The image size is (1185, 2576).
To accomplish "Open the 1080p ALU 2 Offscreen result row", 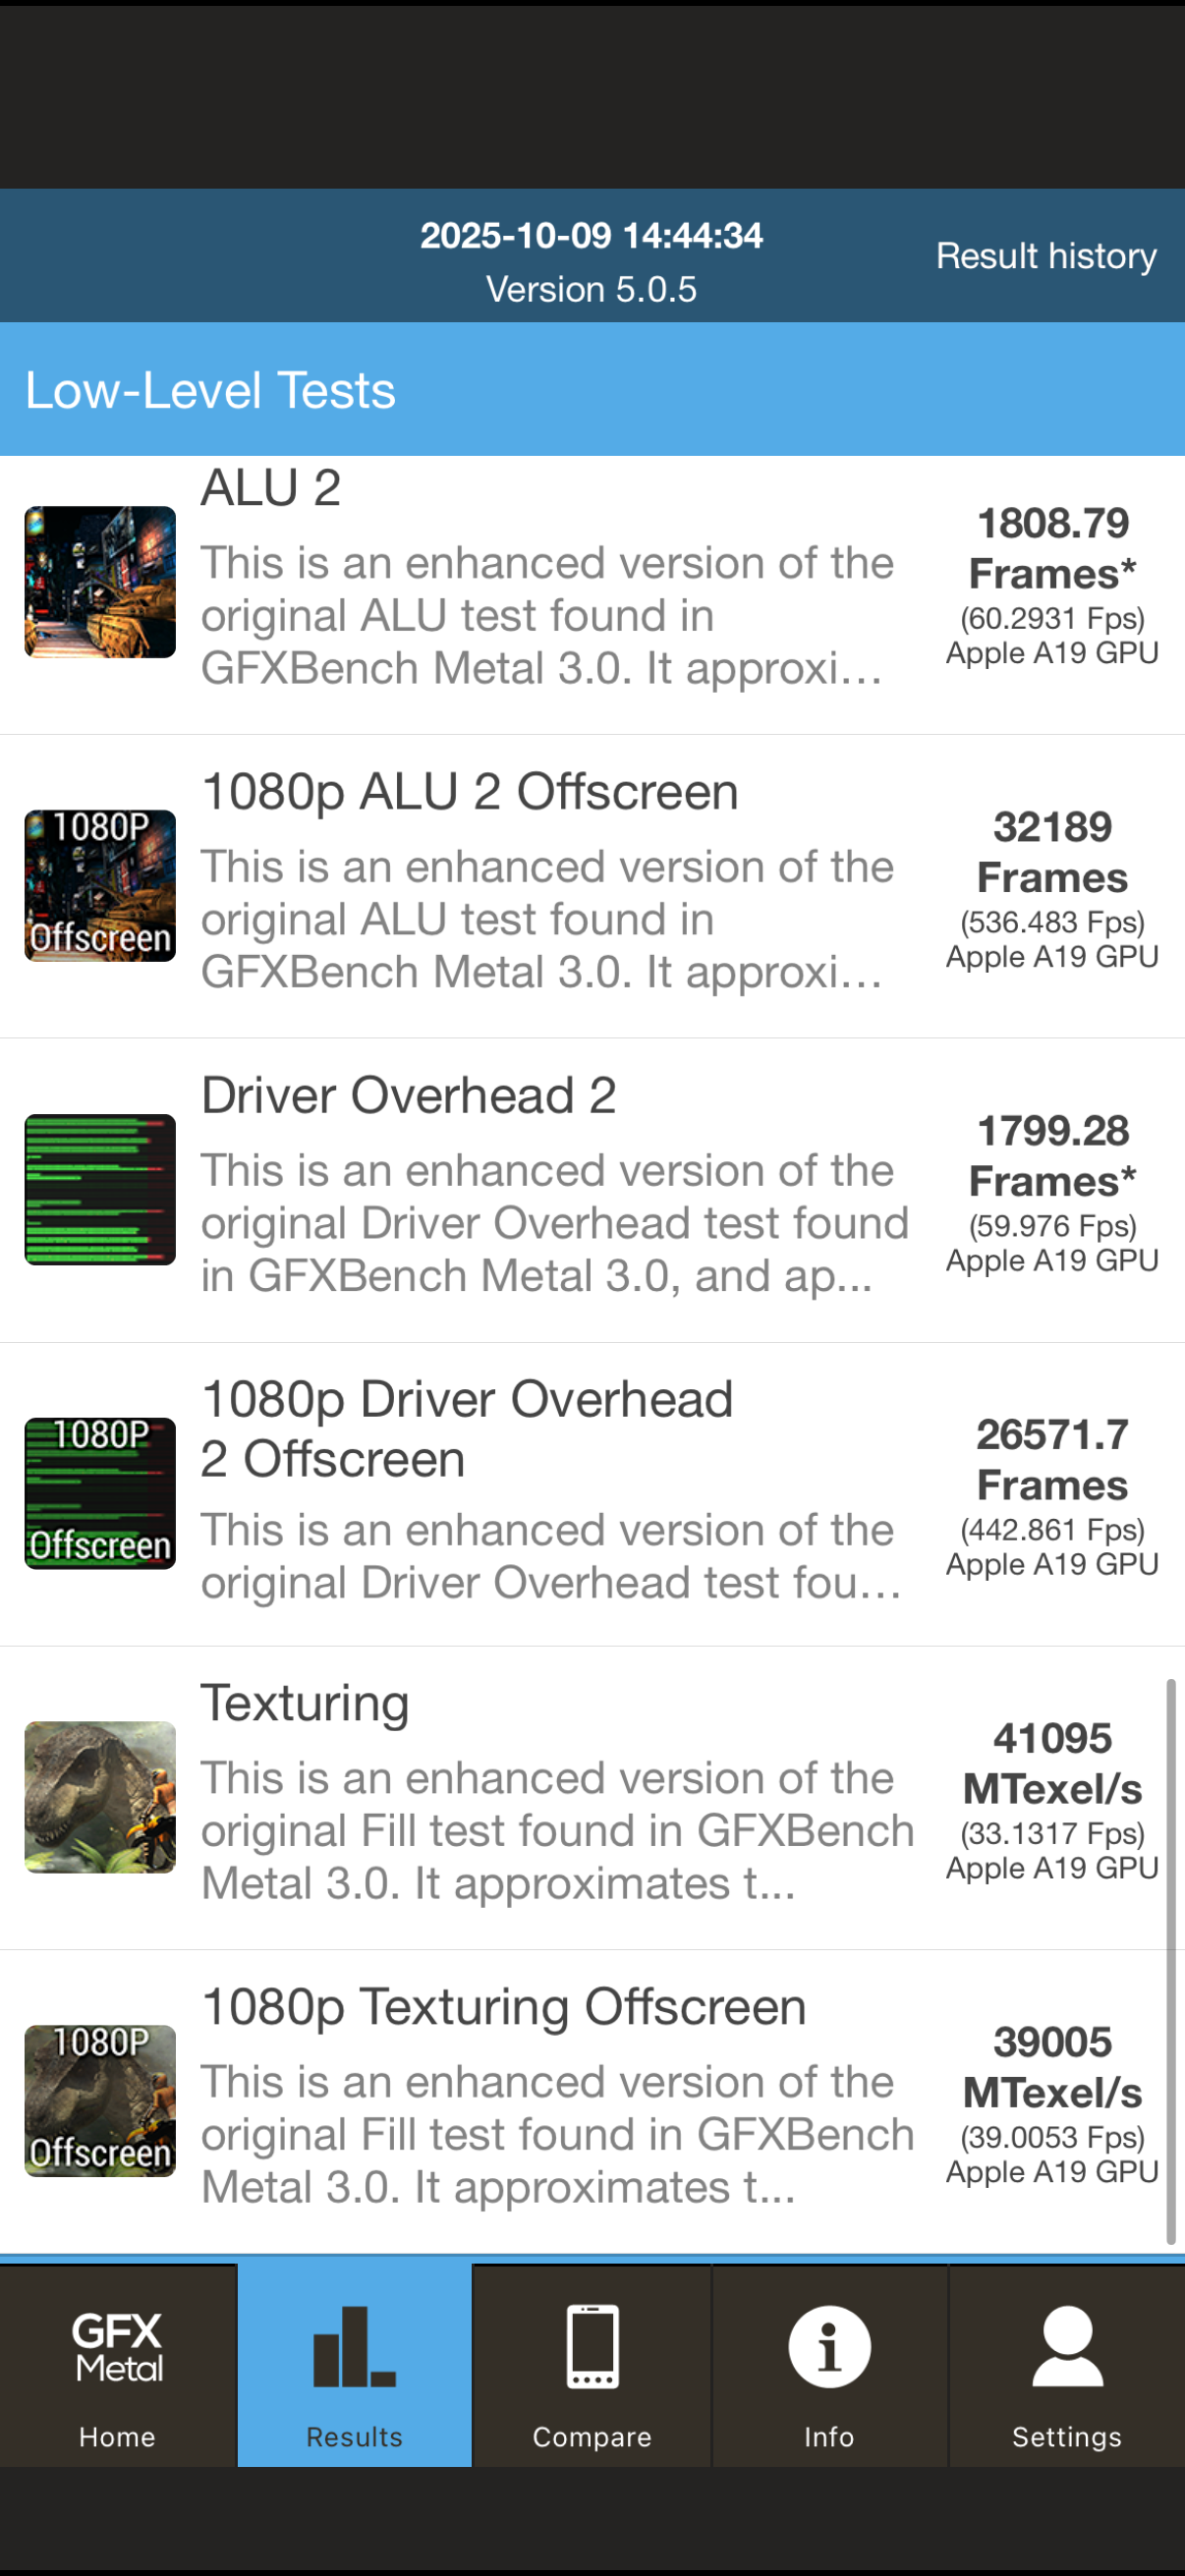I will click(x=592, y=887).
